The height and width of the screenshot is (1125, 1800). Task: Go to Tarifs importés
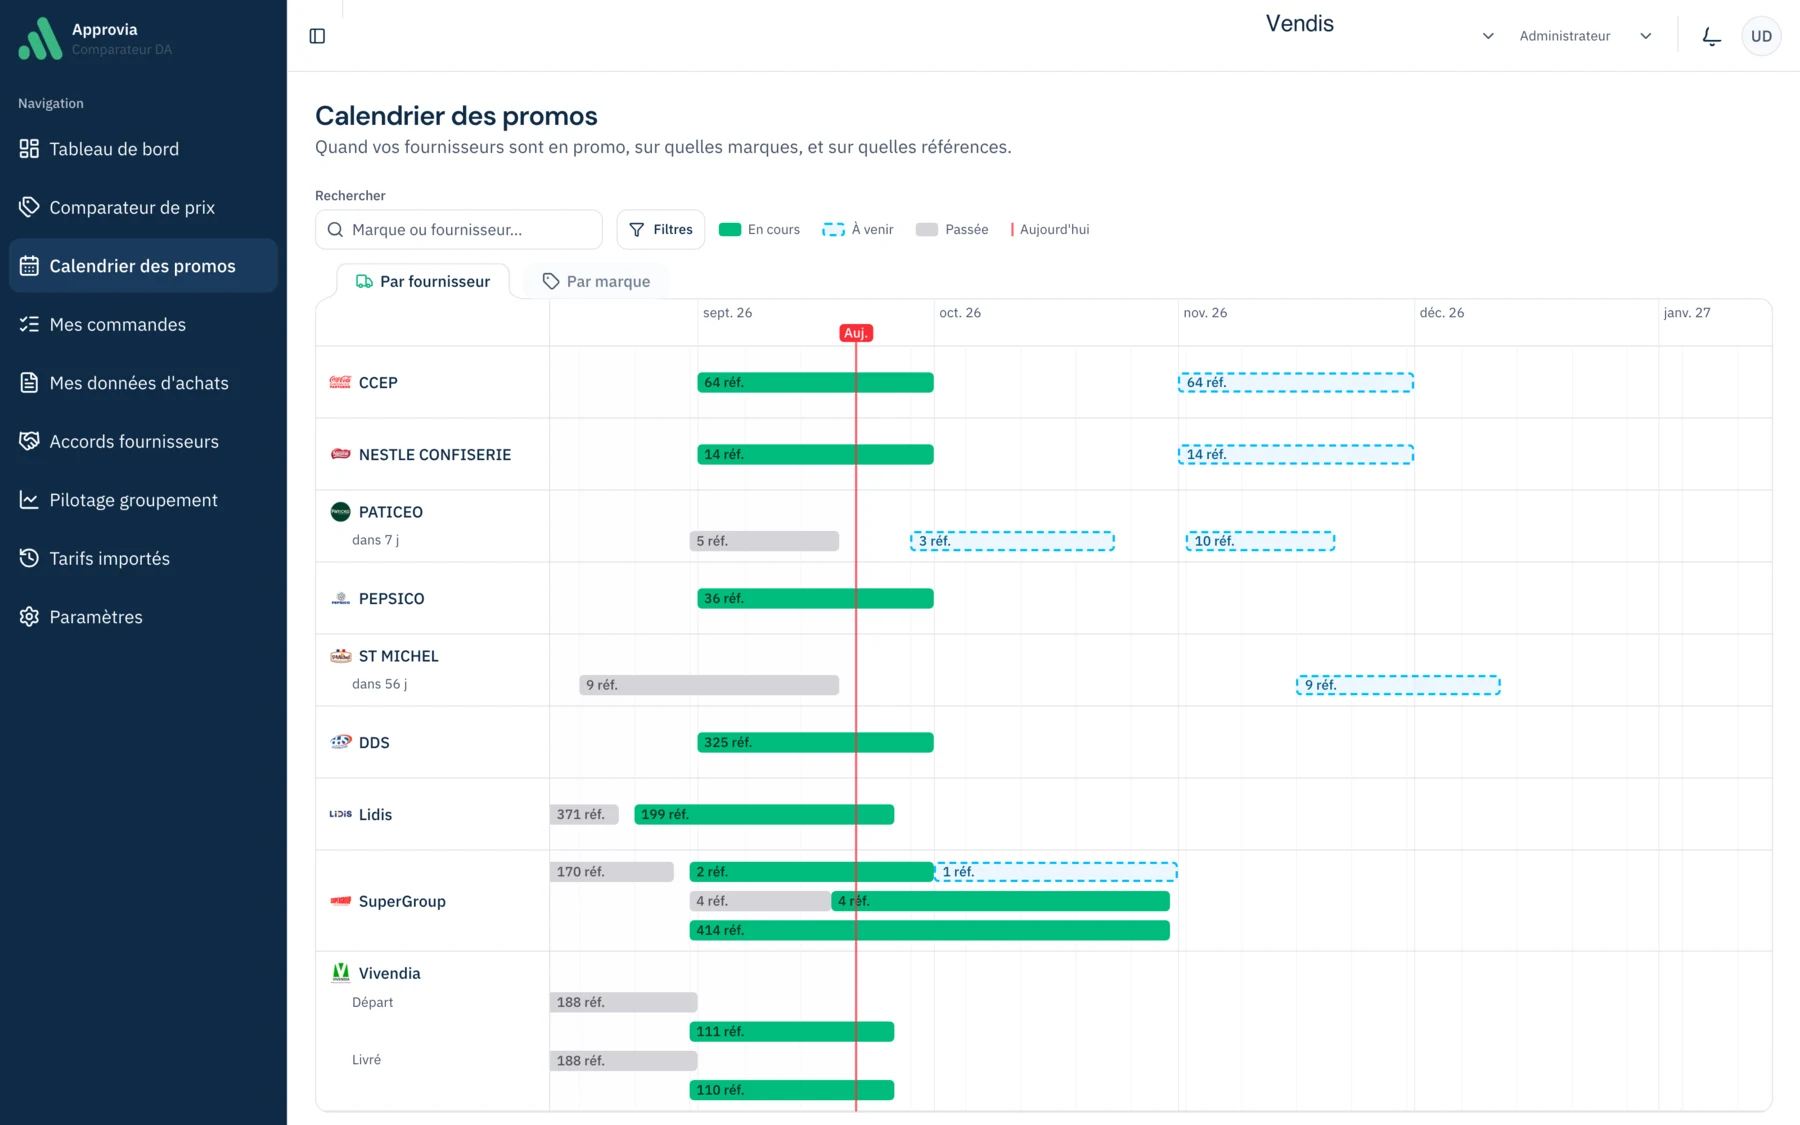coord(143,558)
